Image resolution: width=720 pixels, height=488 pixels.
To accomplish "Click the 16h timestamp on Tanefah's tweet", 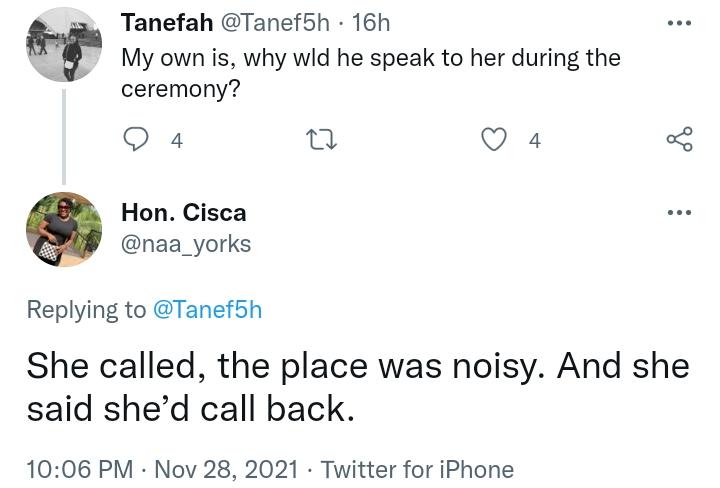I will 371,22.
